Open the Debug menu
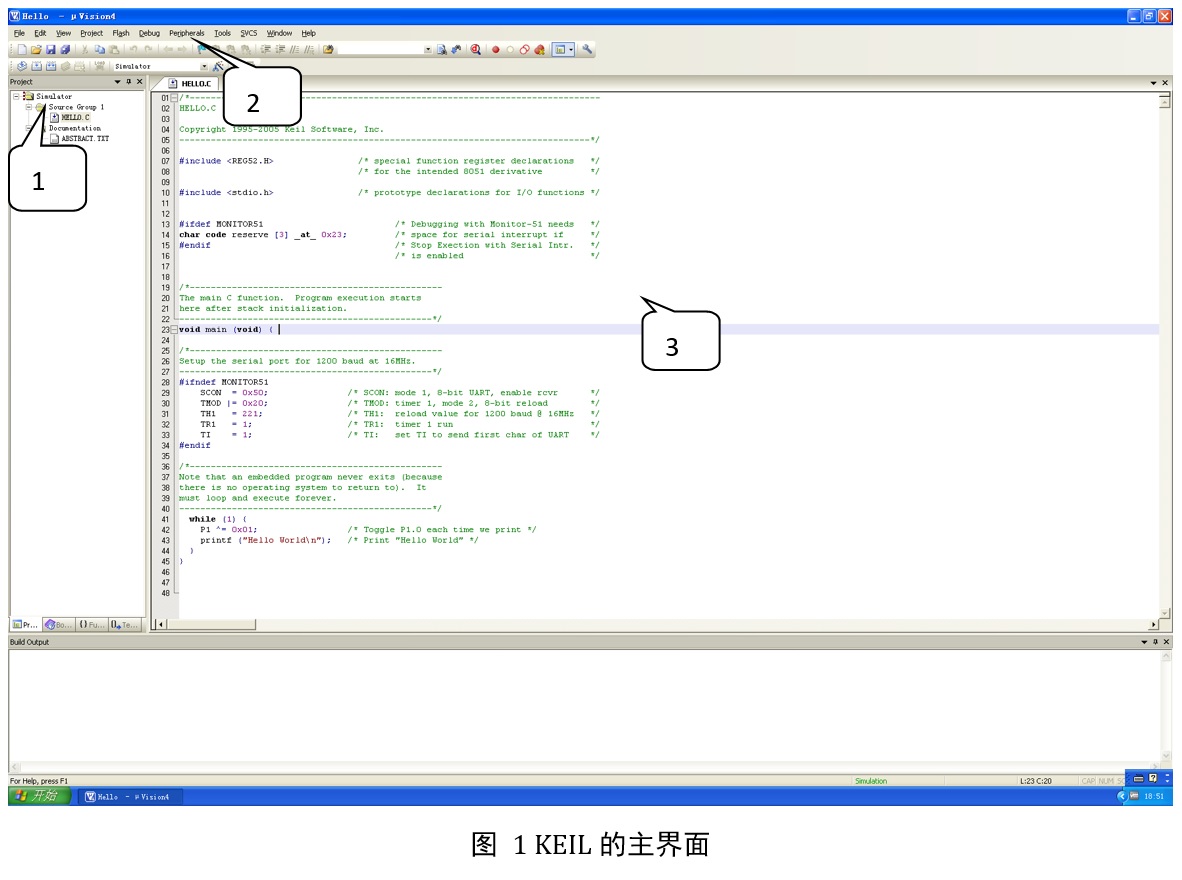The width and height of the screenshot is (1182, 880). (x=149, y=33)
